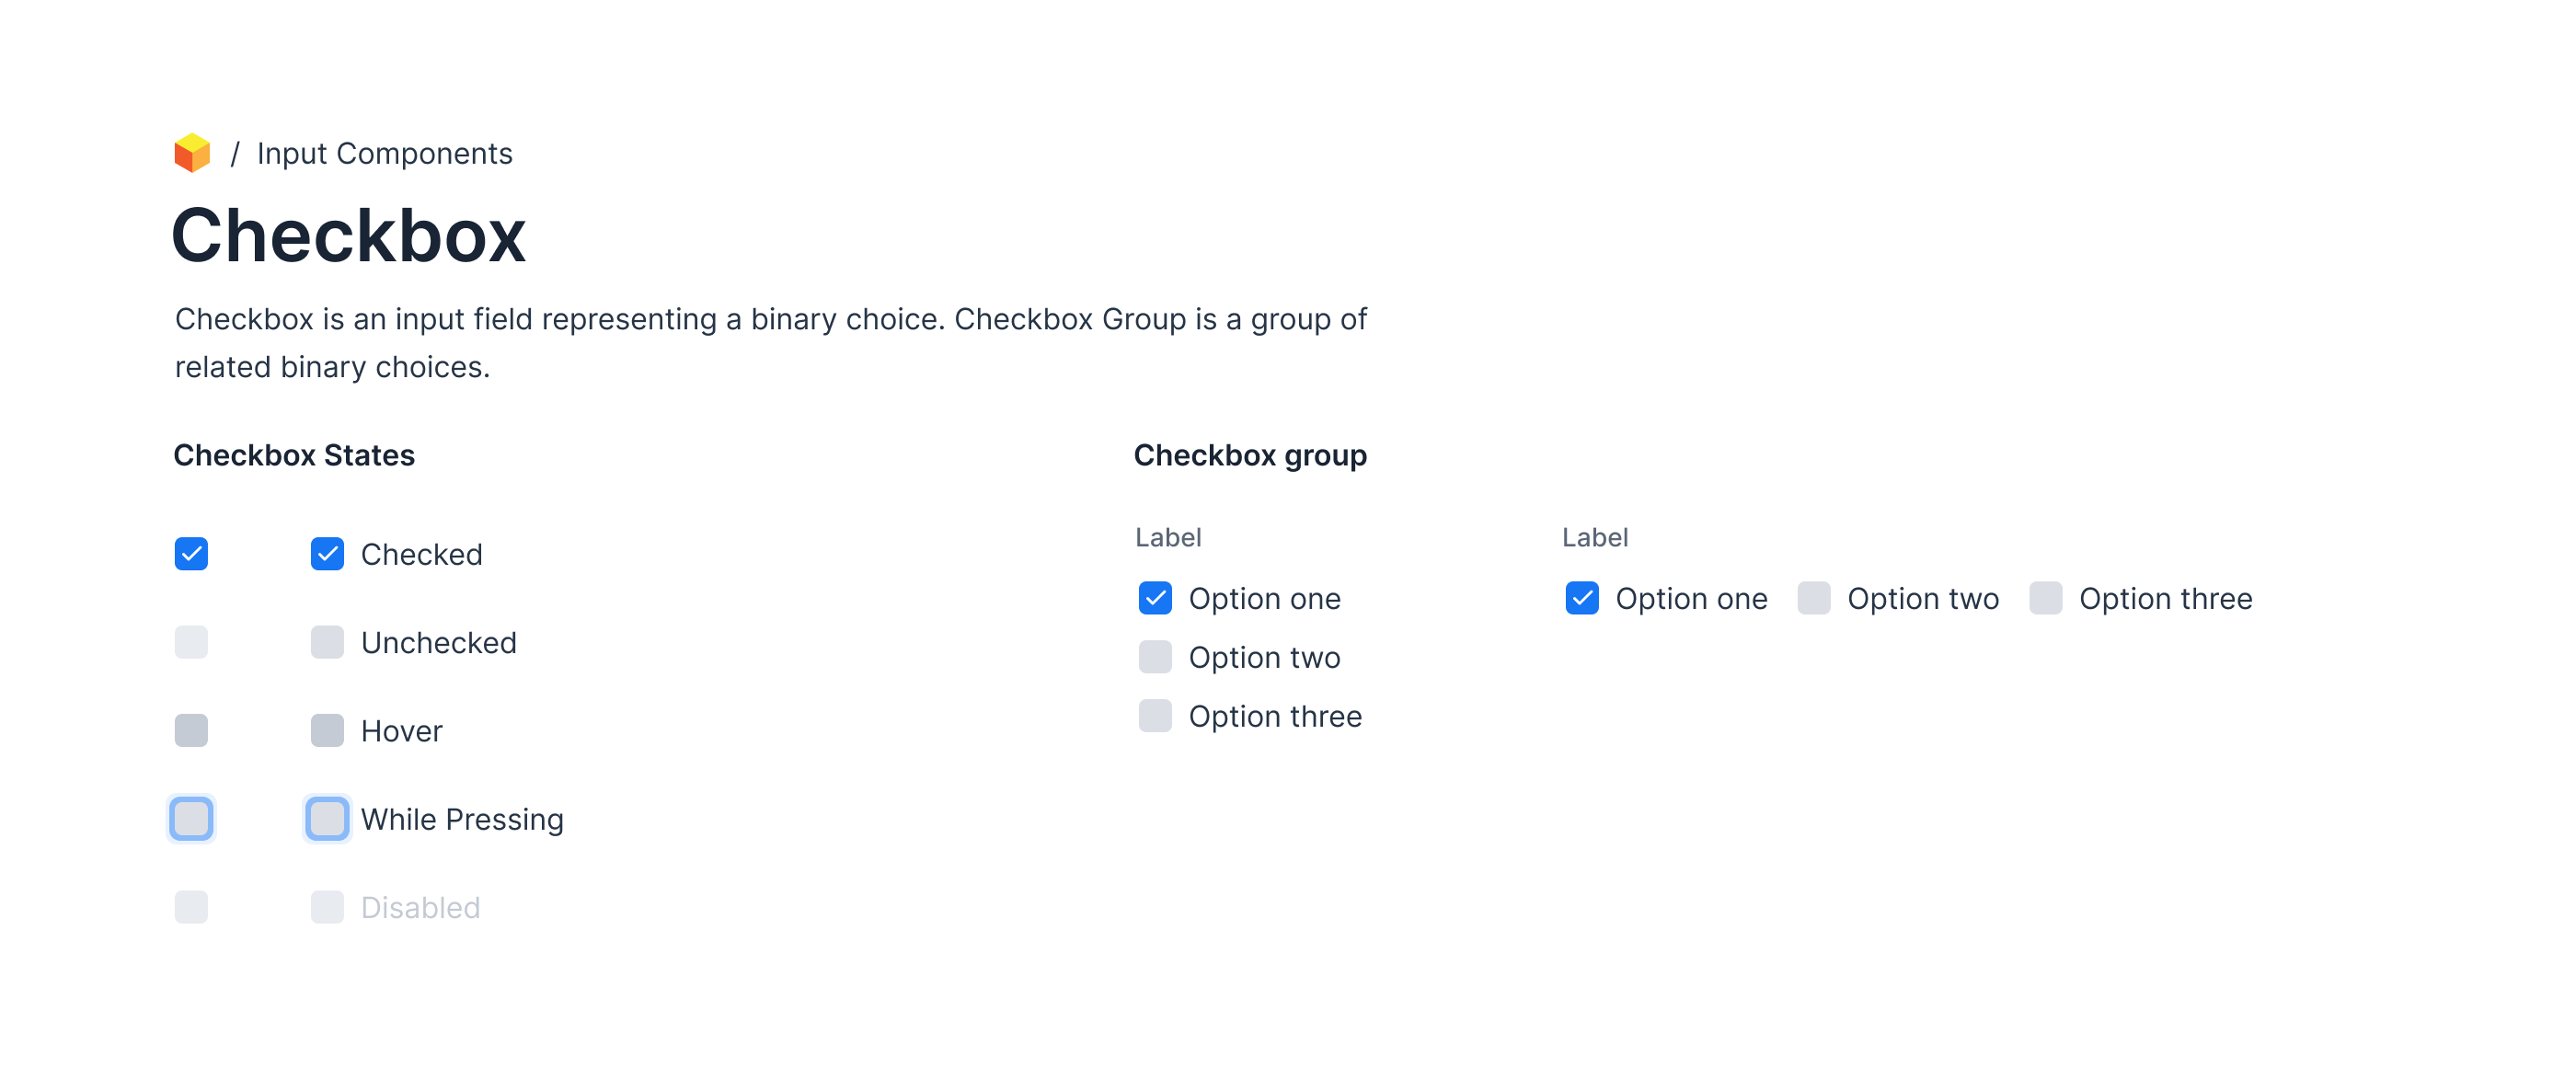Uncheck Option one in the horizontal group

coord(1582,598)
